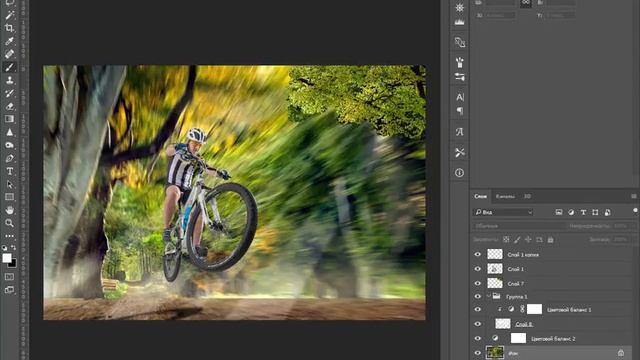Switch to the 'Слои' tab
Image resolution: width=640 pixels, height=360 pixels.
pos(480,196)
